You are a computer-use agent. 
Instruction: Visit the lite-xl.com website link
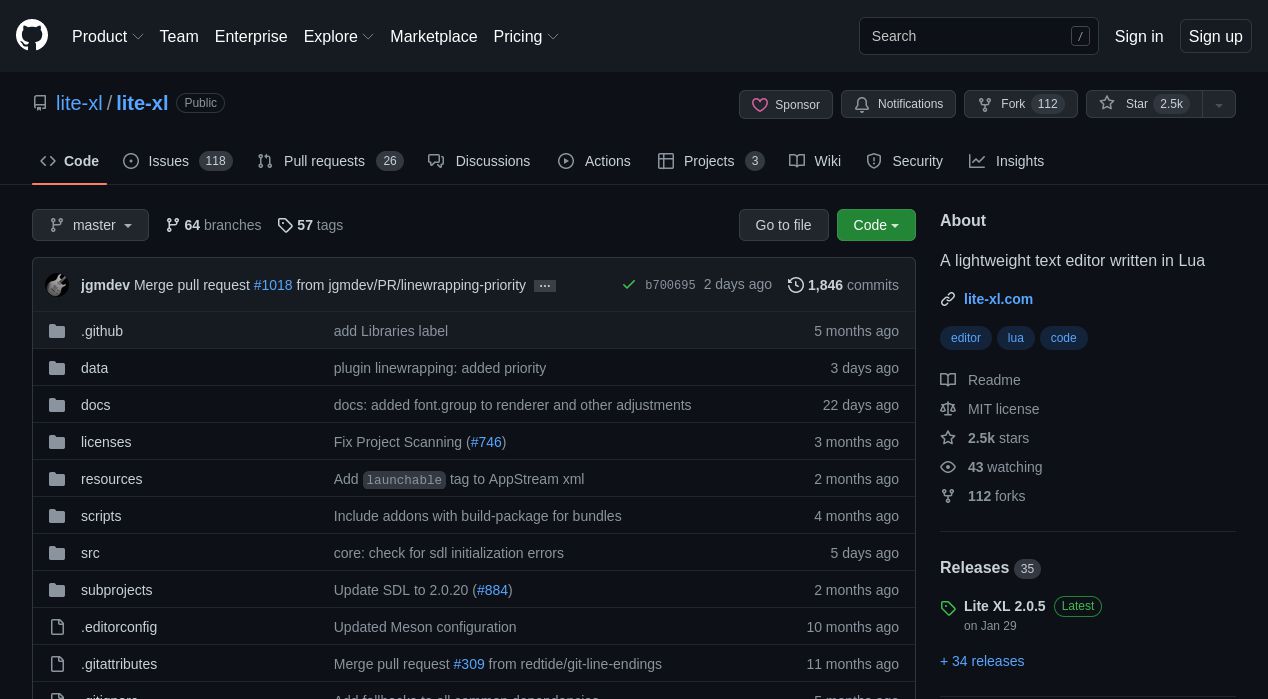[x=998, y=299]
